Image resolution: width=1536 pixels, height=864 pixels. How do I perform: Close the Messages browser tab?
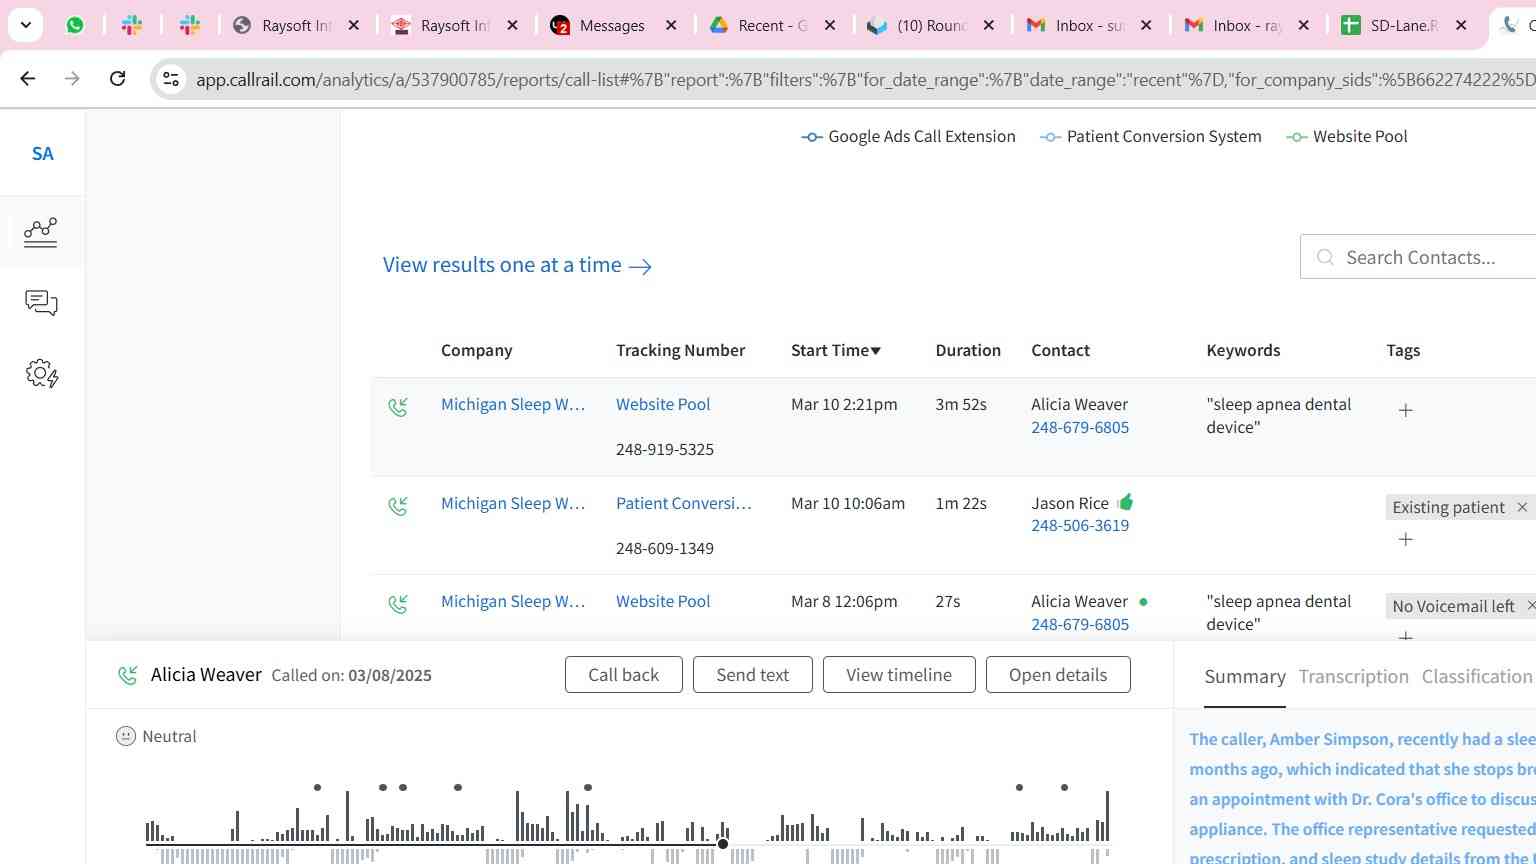671,25
